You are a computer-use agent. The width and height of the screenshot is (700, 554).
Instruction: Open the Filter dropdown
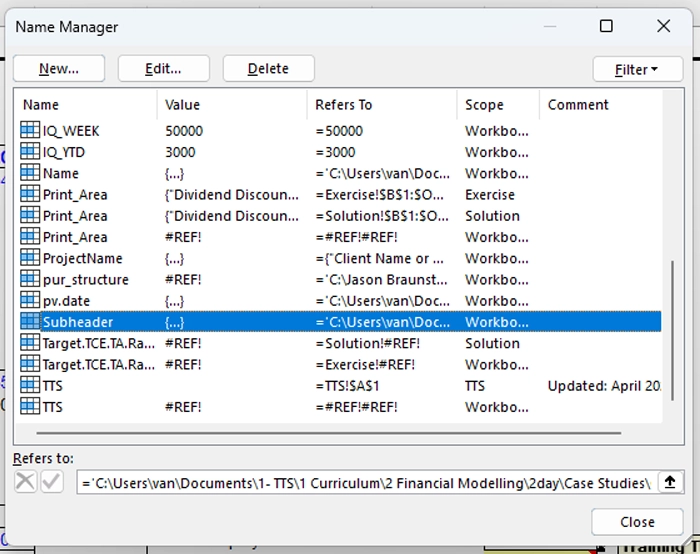point(638,69)
